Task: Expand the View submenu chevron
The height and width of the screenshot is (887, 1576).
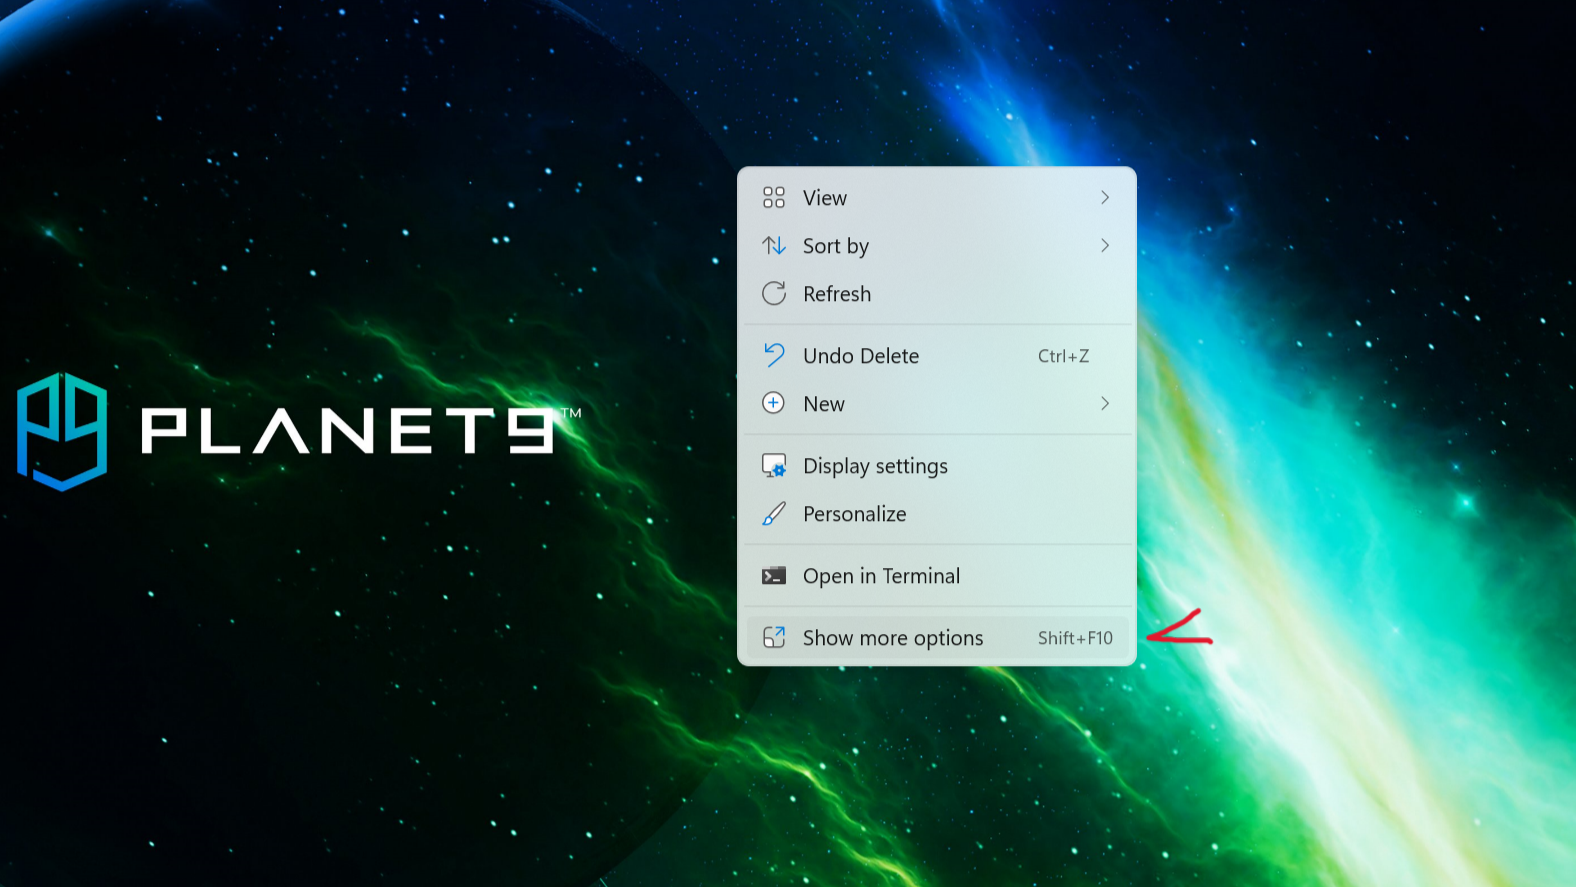Action: click(x=1105, y=198)
